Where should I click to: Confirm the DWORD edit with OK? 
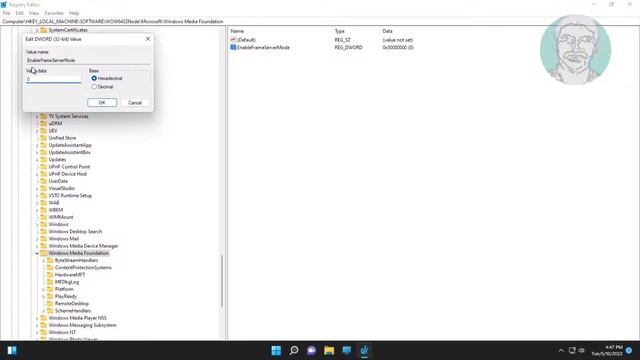pyautogui.click(x=102, y=102)
